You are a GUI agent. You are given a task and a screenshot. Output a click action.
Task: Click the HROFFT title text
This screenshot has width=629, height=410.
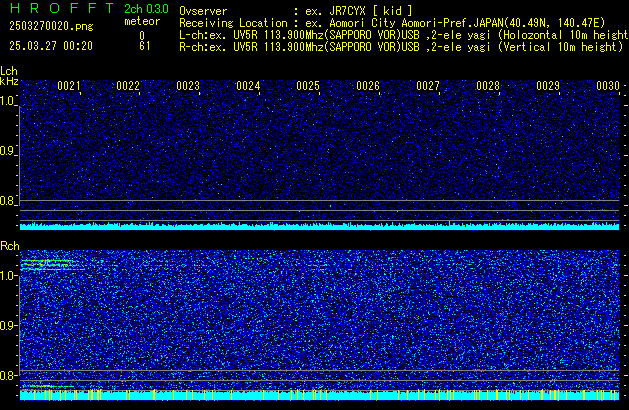coord(61,8)
